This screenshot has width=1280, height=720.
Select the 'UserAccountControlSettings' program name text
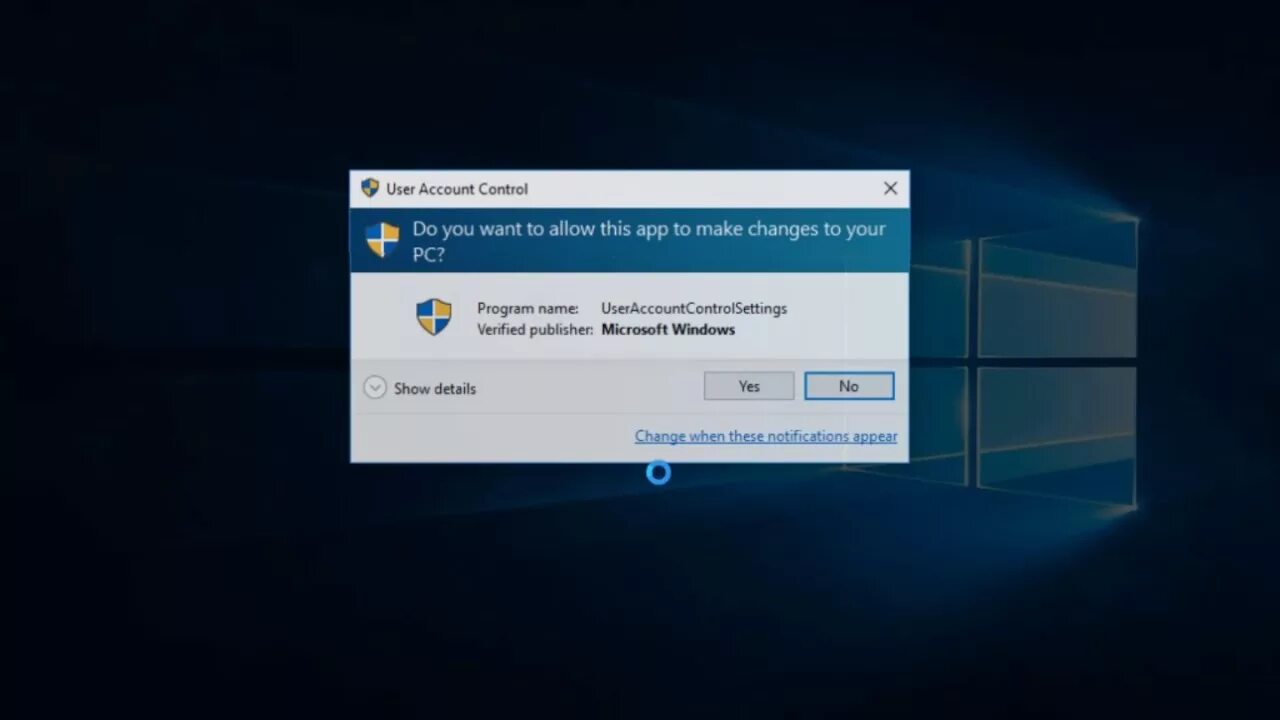[x=694, y=308]
